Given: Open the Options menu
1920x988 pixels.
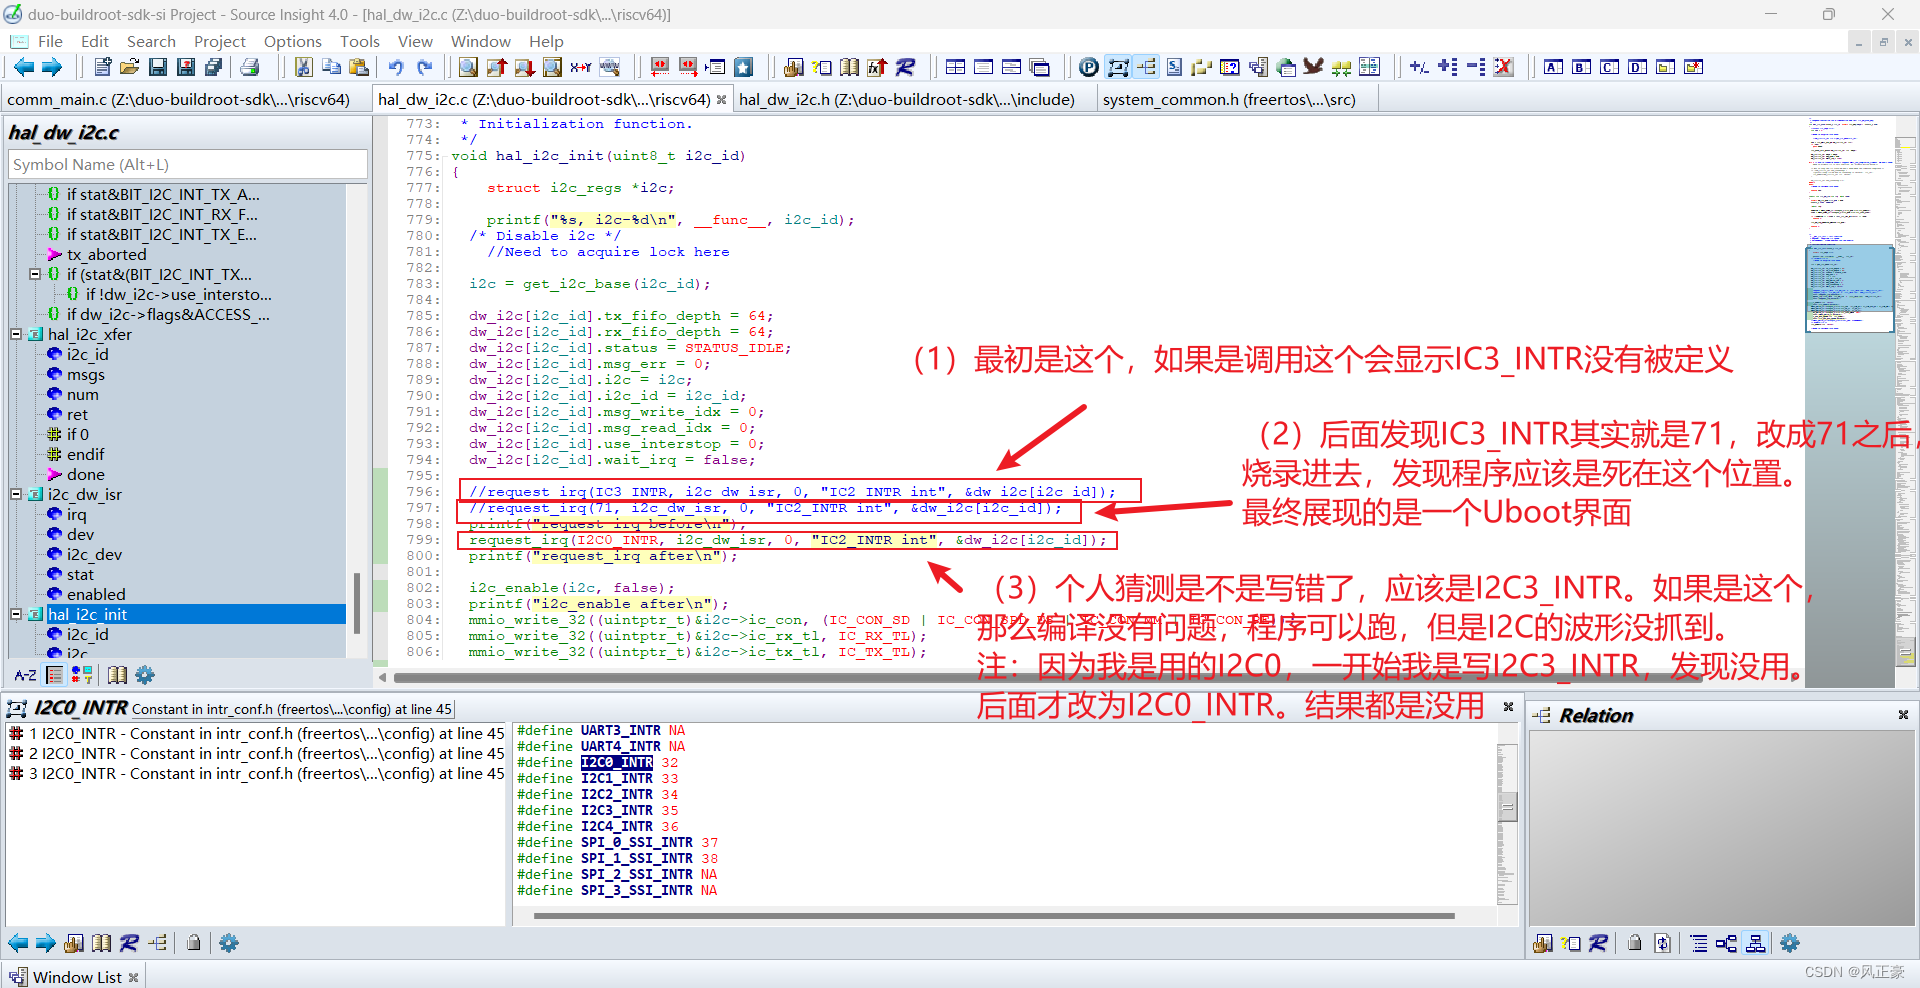Looking at the screenshot, I should click(293, 41).
